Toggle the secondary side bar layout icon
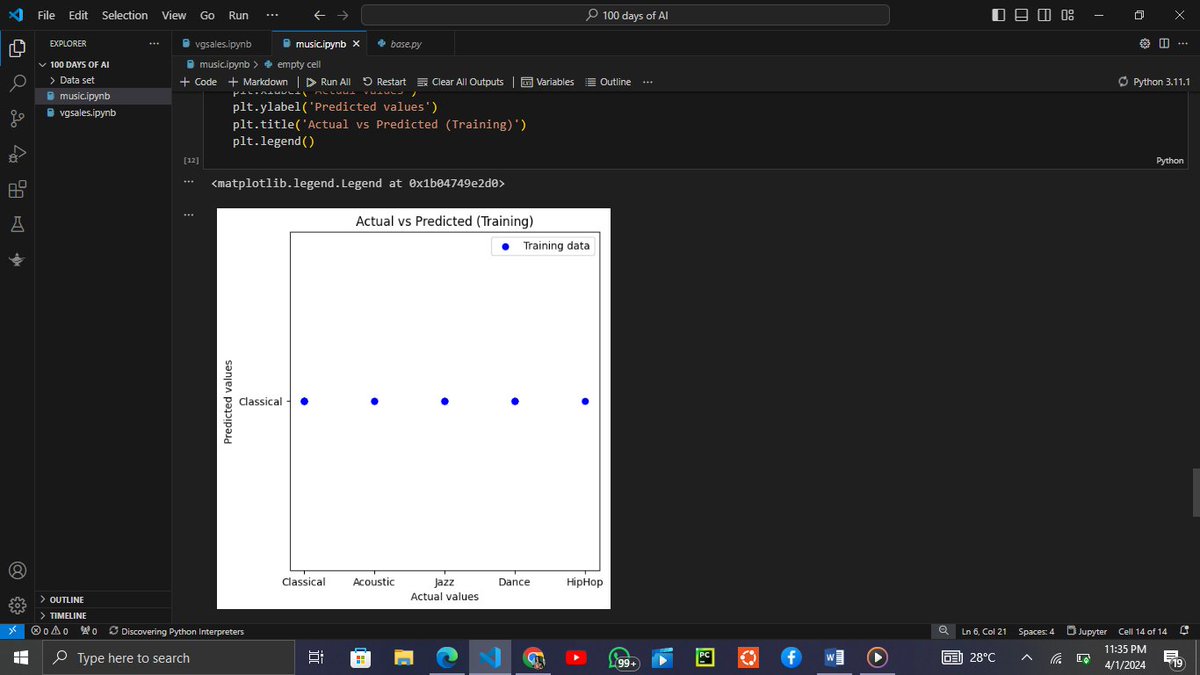1200x675 pixels. (x=1044, y=15)
